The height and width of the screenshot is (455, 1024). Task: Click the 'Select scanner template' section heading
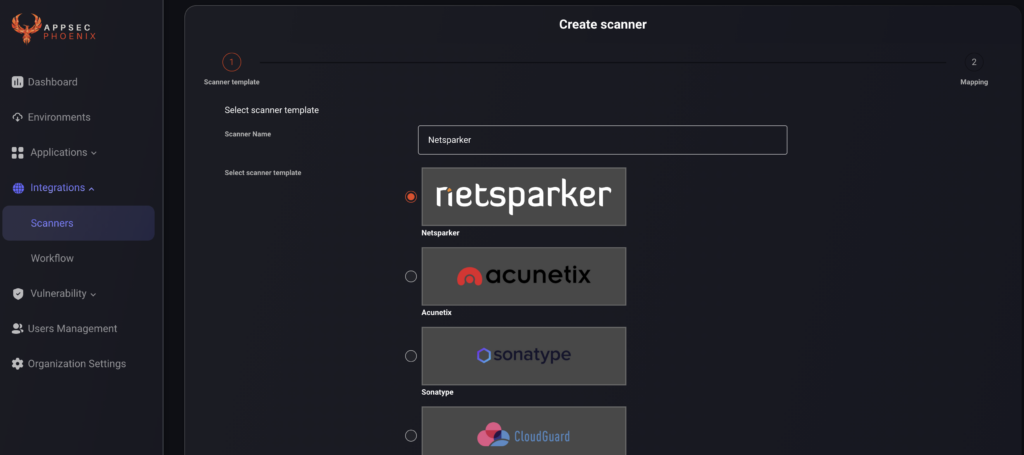272,110
